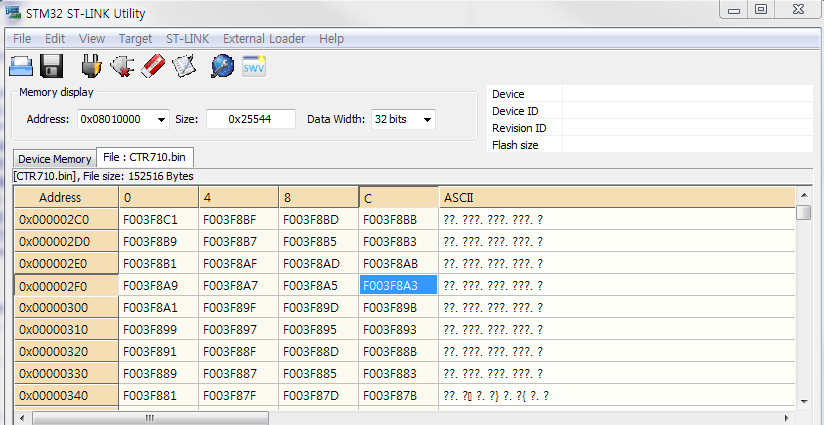Click cell F003F89B
The image size is (824, 425).
[x=399, y=307]
